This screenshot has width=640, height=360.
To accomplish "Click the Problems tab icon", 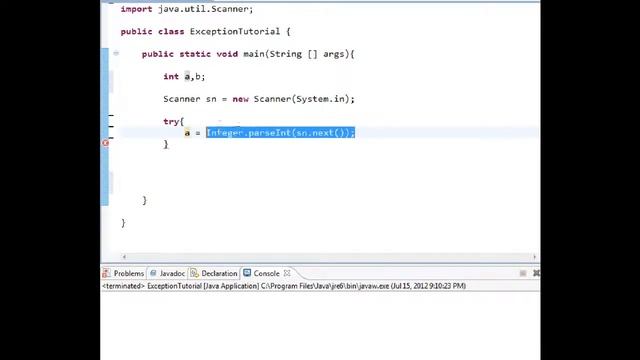I will (x=106, y=273).
